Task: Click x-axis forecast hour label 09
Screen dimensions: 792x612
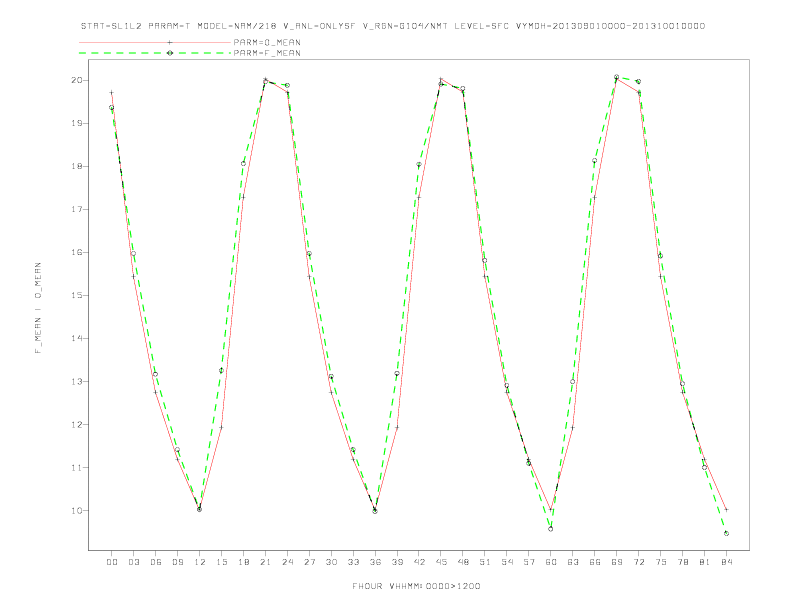Action: pos(177,562)
